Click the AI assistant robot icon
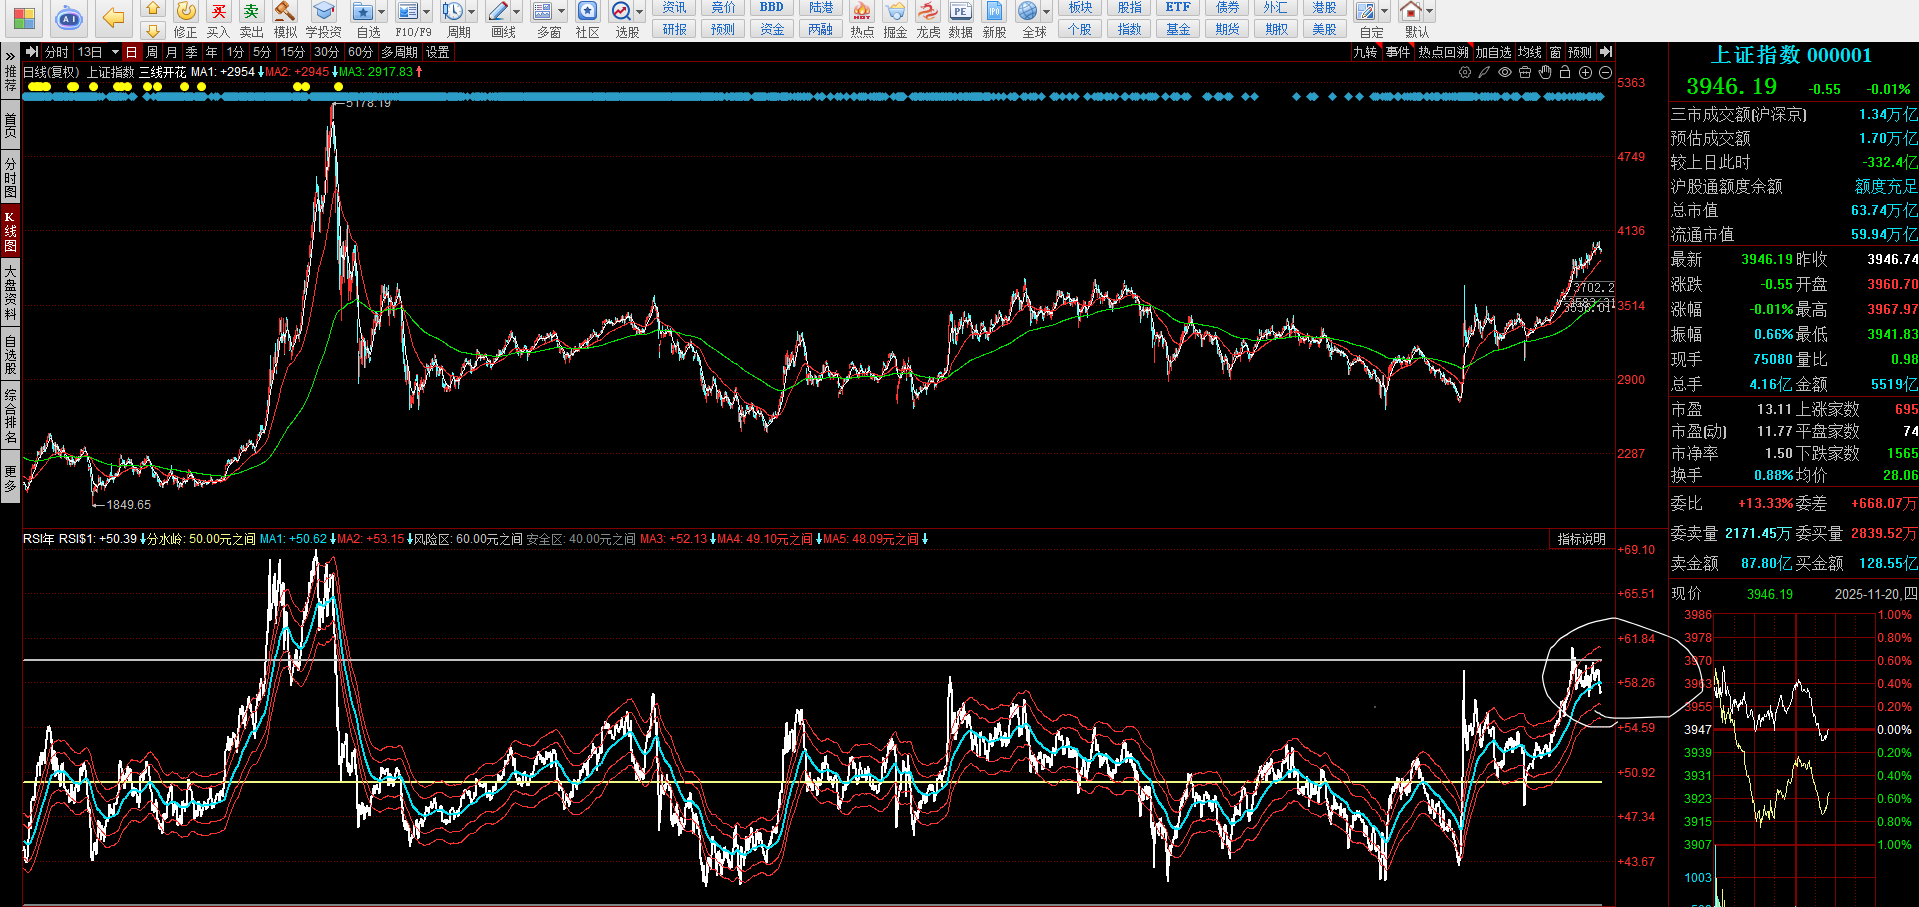 pos(68,18)
